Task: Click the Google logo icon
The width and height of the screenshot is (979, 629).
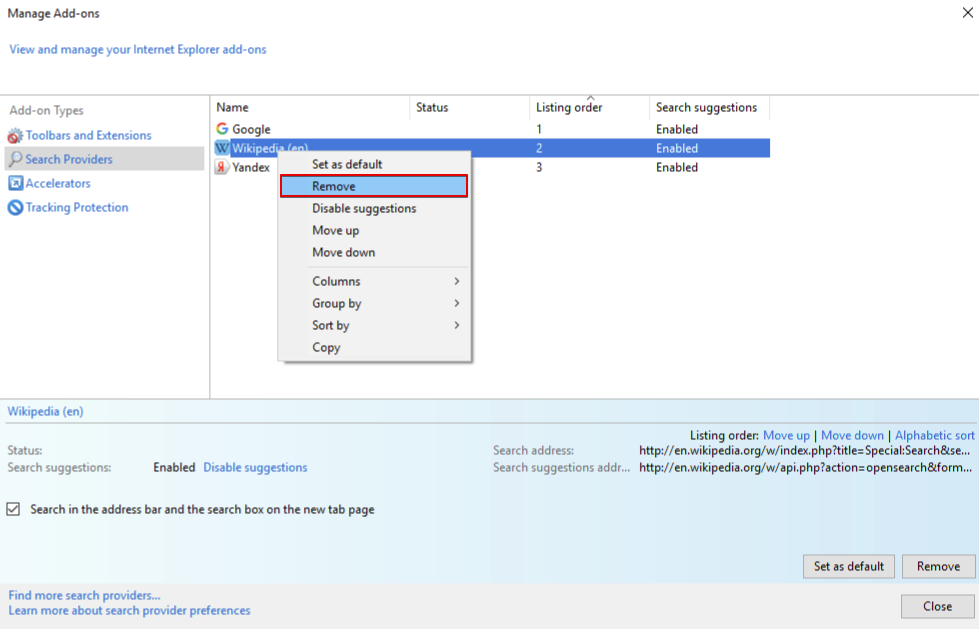Action: tap(222, 129)
